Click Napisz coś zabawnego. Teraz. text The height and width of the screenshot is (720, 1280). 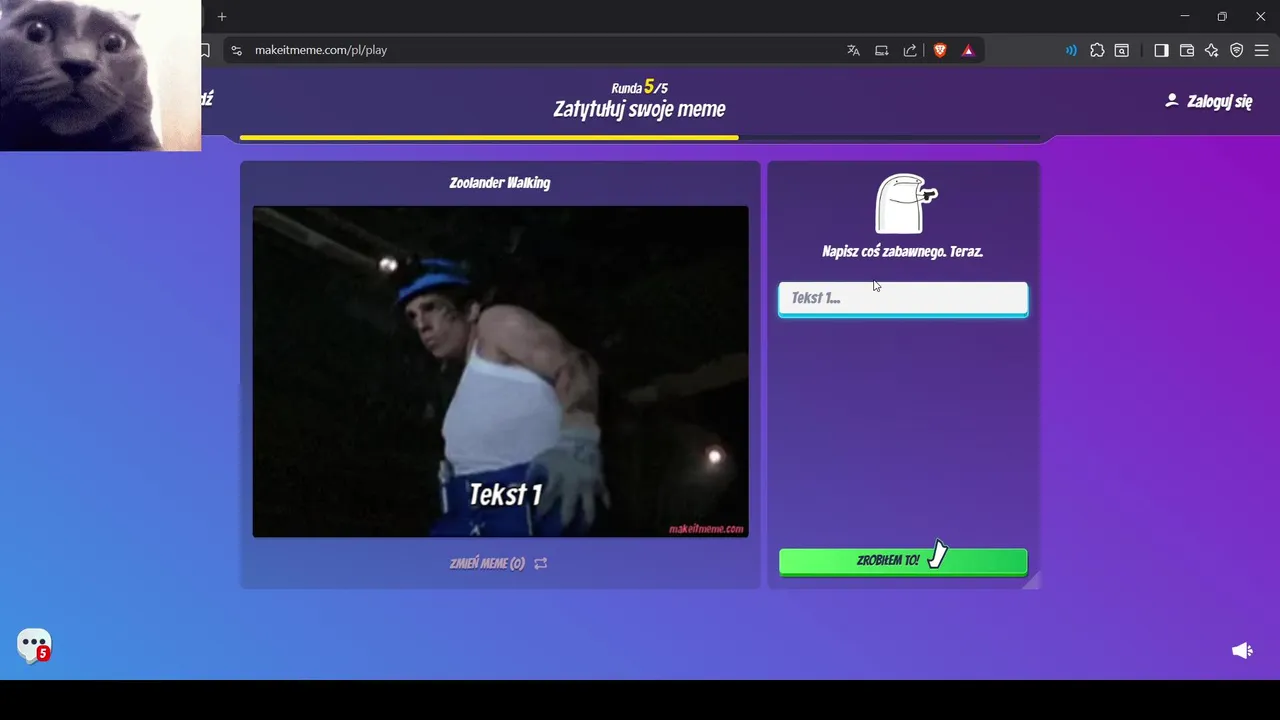click(x=903, y=252)
